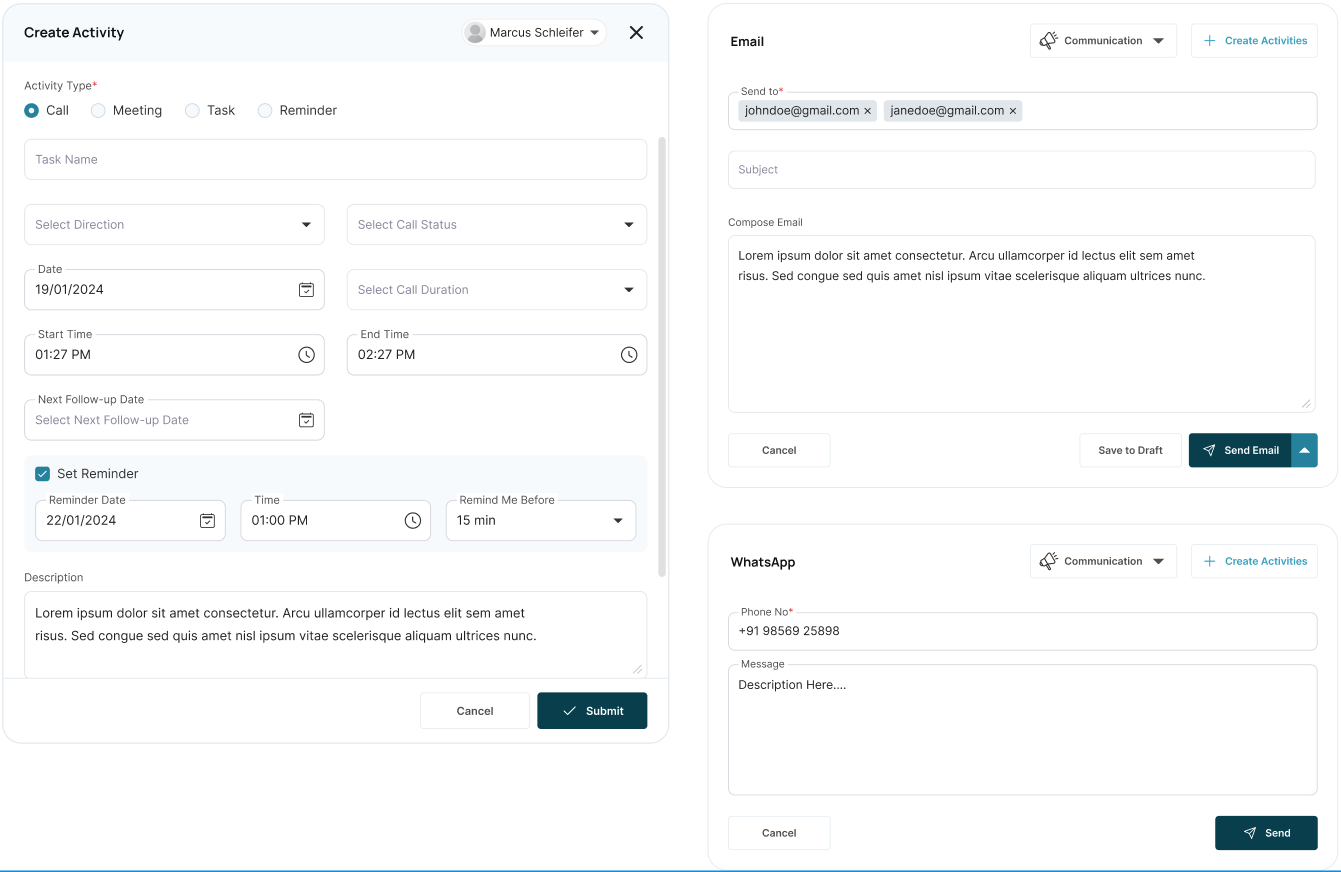The image size is (1341, 872).
Task: Expand the Select Direction dropdown
Action: click(x=306, y=225)
